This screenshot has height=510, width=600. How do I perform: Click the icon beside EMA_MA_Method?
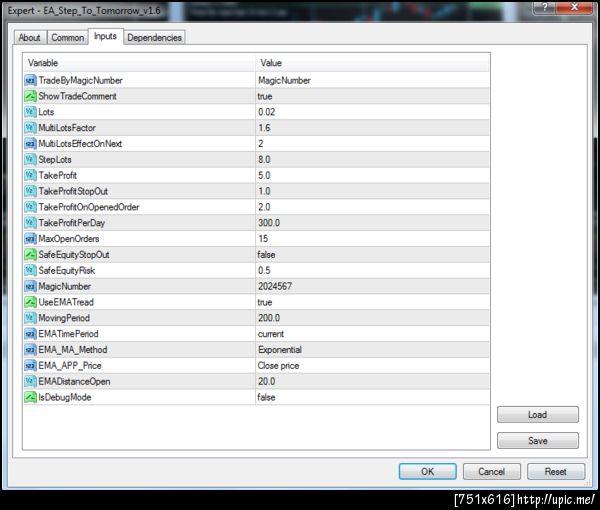(x=30, y=350)
